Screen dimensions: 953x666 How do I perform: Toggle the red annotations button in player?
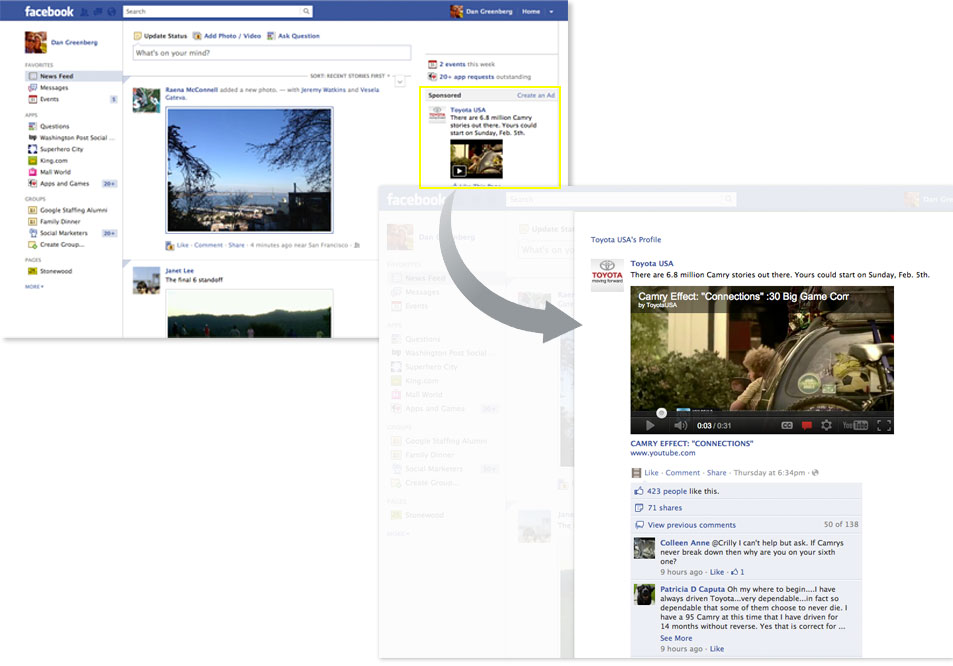point(807,425)
